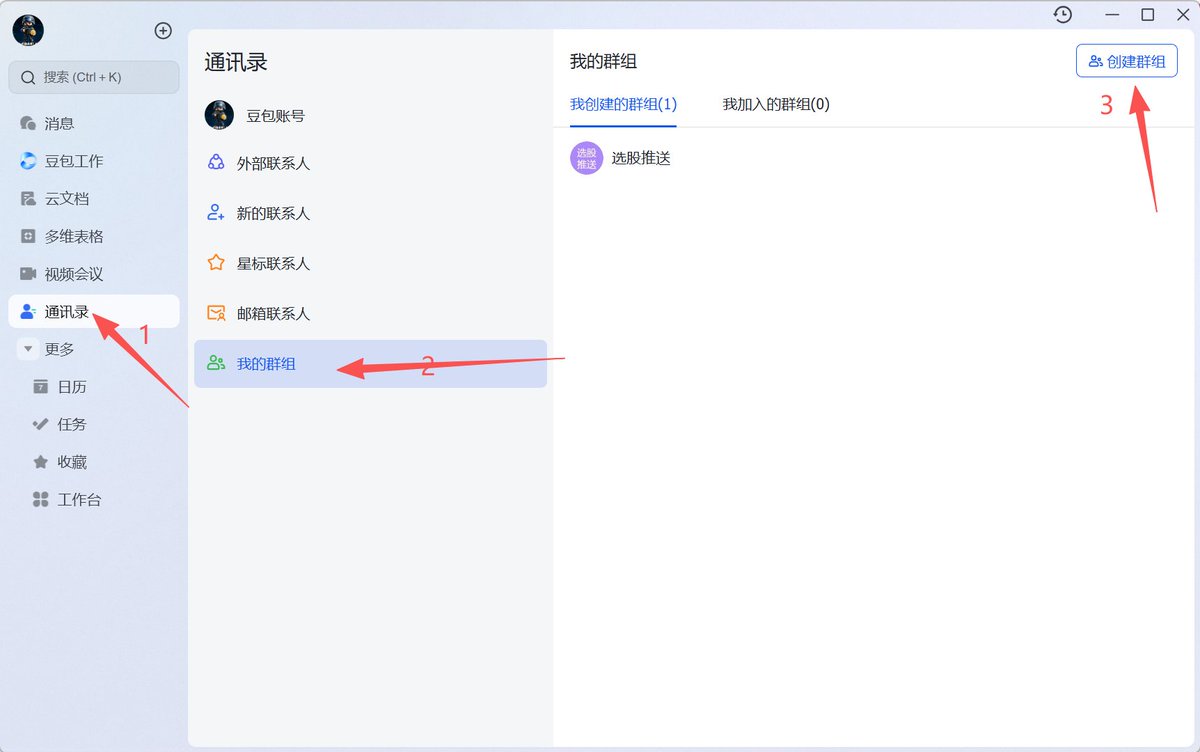Image resolution: width=1200 pixels, height=752 pixels.
Task: Select 豆包账号 in contacts list
Action: pyautogui.click(x=370, y=115)
